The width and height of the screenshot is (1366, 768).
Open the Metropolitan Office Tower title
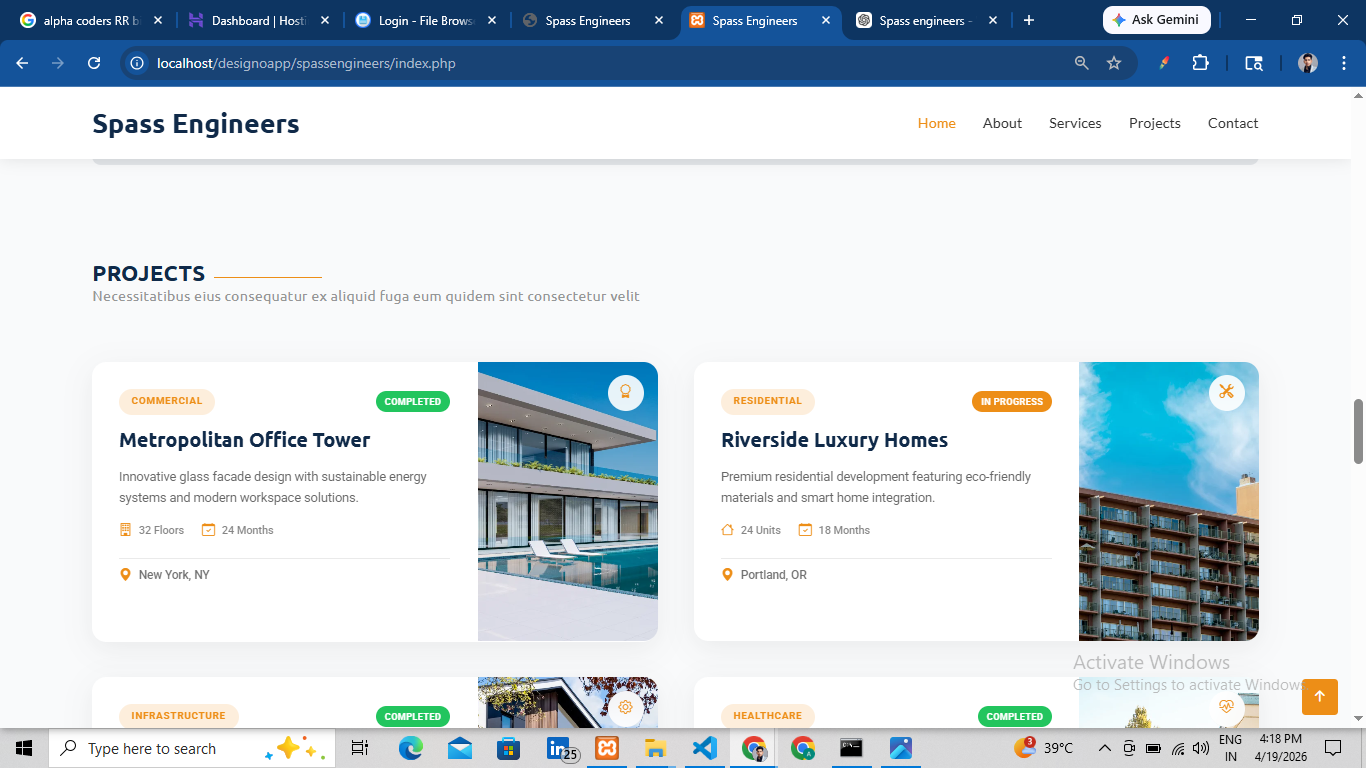click(245, 440)
